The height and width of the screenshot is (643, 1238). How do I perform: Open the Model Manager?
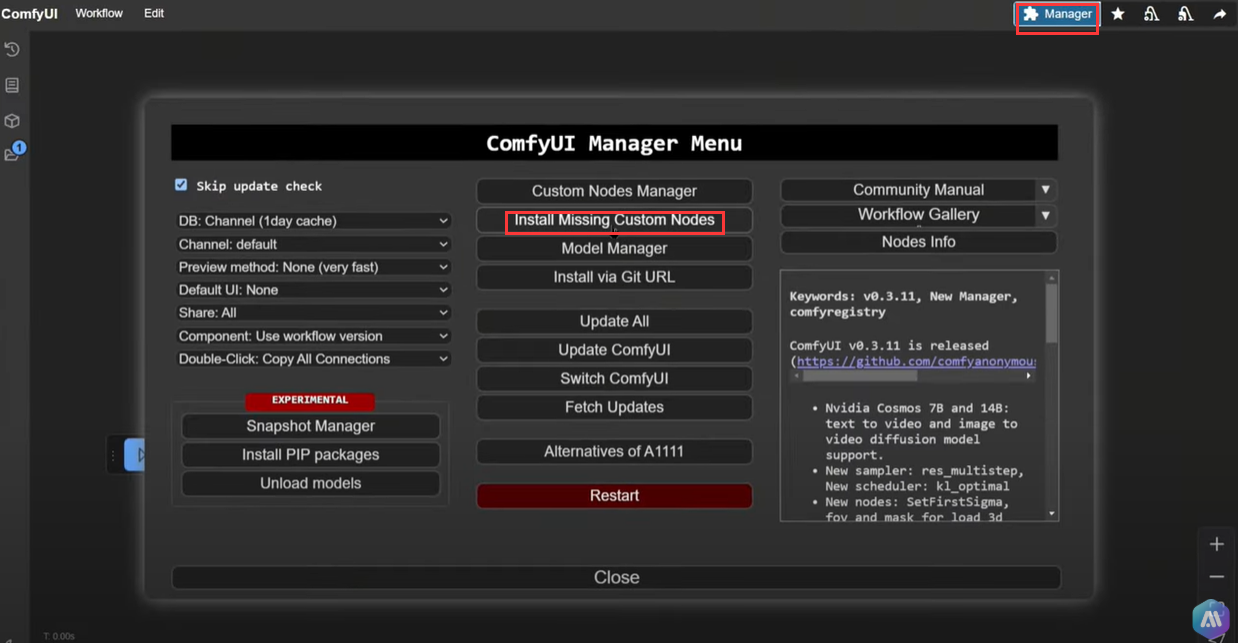614,248
